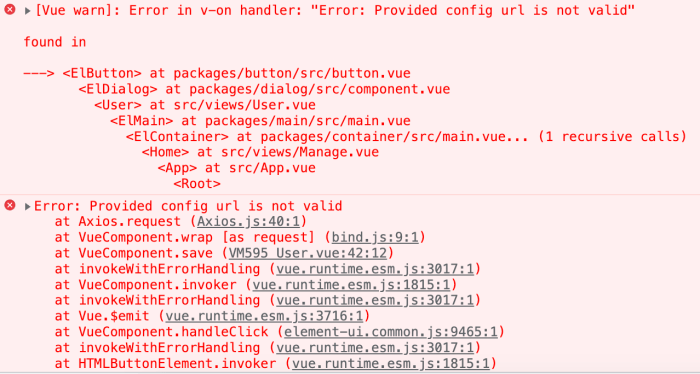This screenshot has width=700, height=374.
Task: Click the red error icon beside second Error entry
Action: [x=9, y=205]
